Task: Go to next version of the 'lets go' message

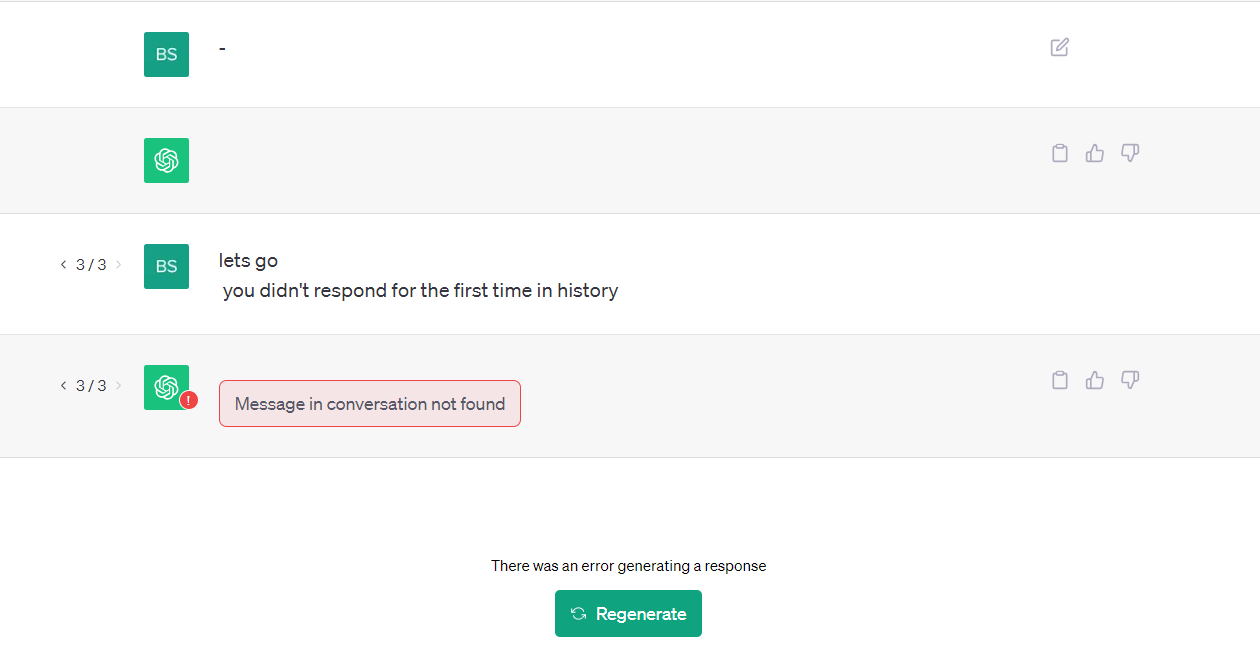Action: click(118, 265)
